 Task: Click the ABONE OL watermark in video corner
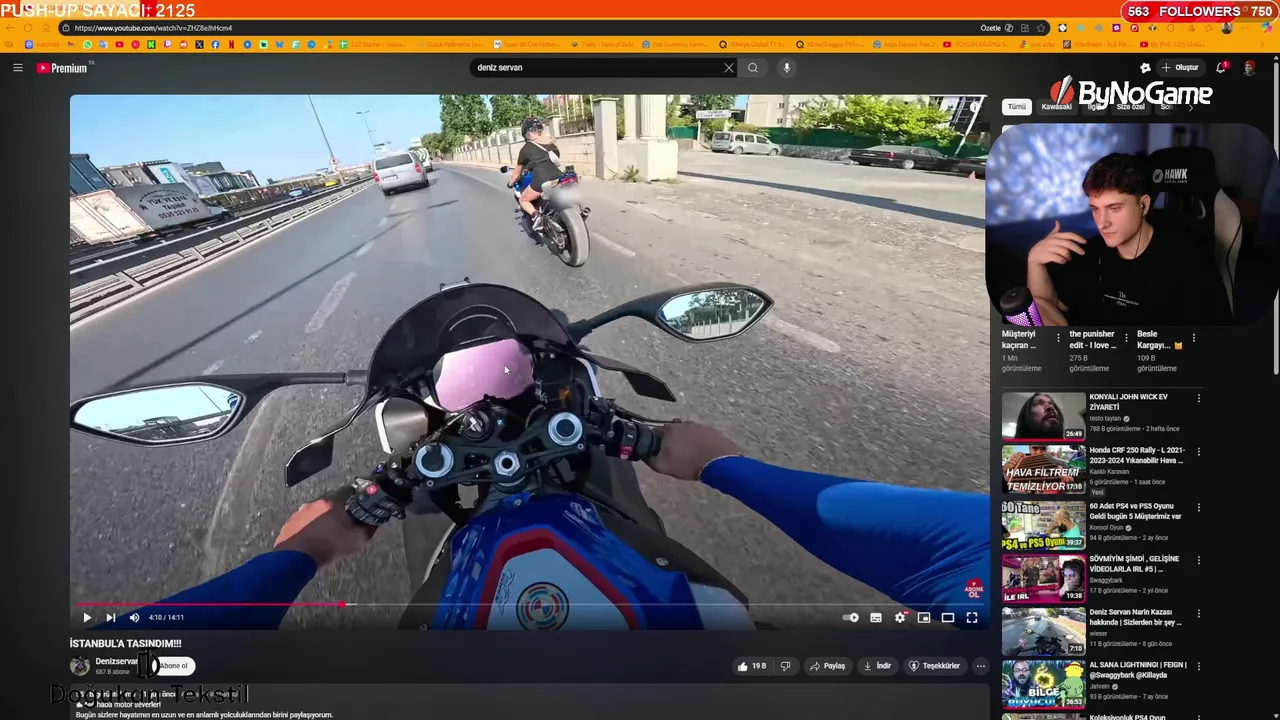coord(973,588)
